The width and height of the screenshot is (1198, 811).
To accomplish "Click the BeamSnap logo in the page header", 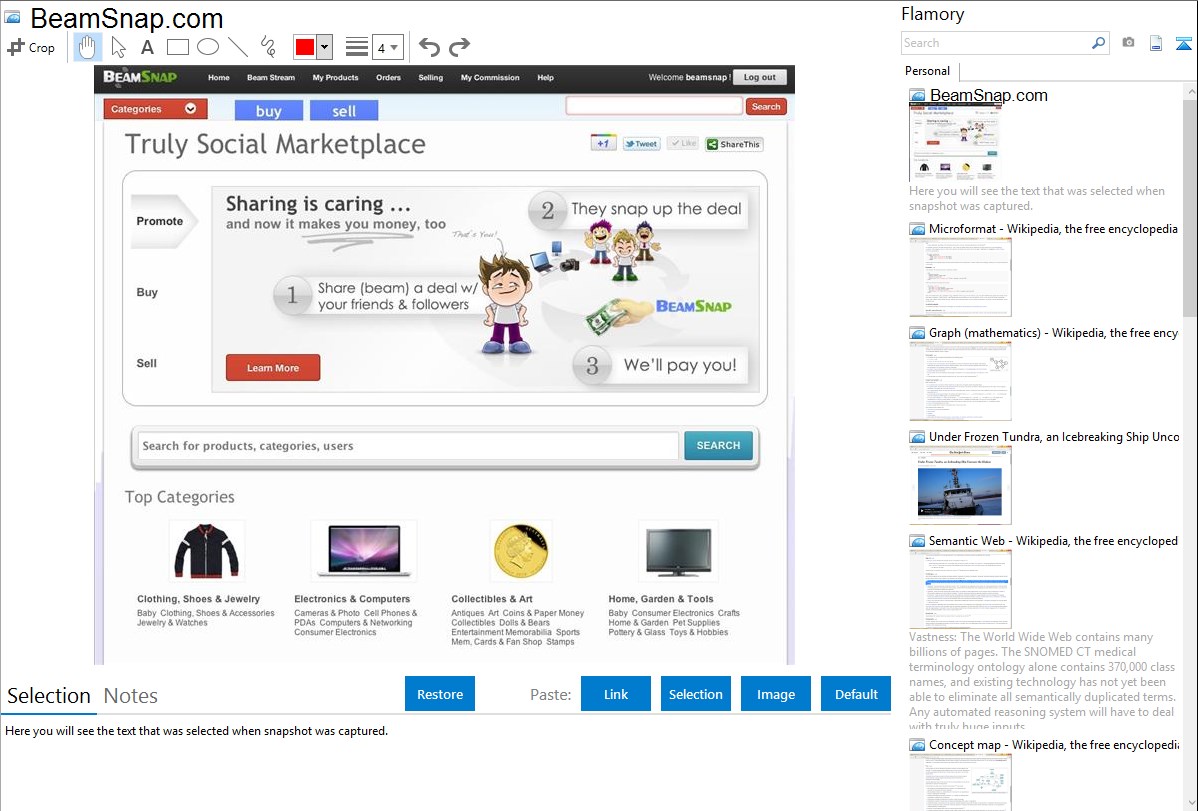I will tap(140, 77).
